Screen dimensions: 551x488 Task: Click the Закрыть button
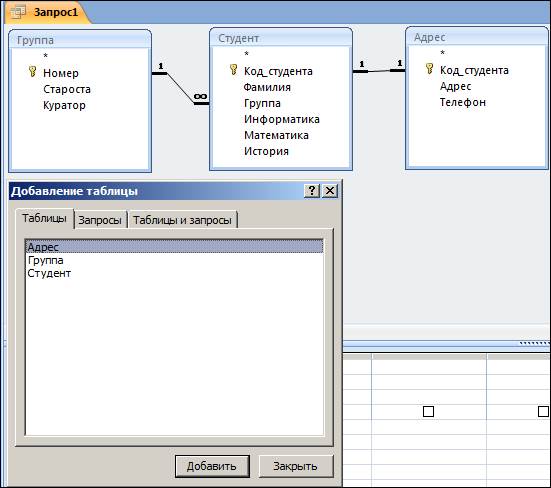[x=296, y=466]
